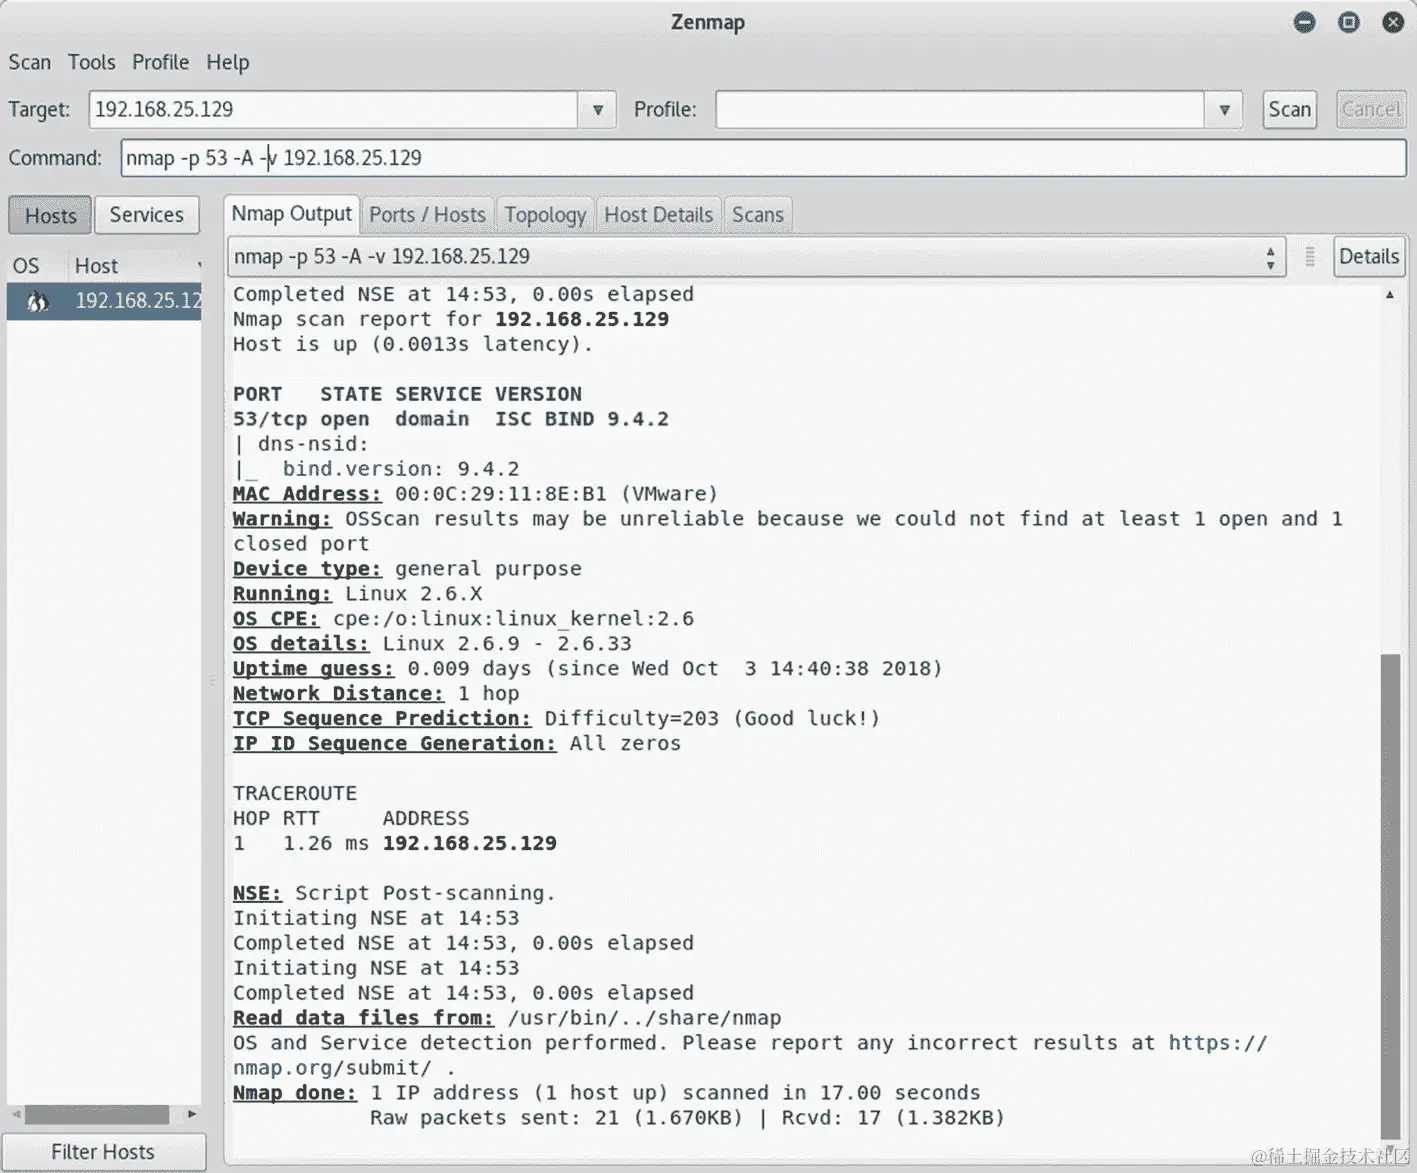This screenshot has height=1173, width=1417.
Task: Sort host list by Host column
Action: (135, 266)
